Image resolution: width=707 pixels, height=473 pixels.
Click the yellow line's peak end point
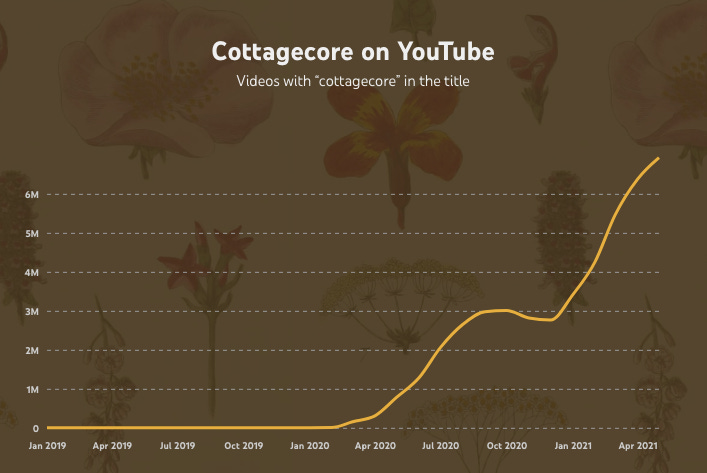pyautogui.click(x=658, y=158)
